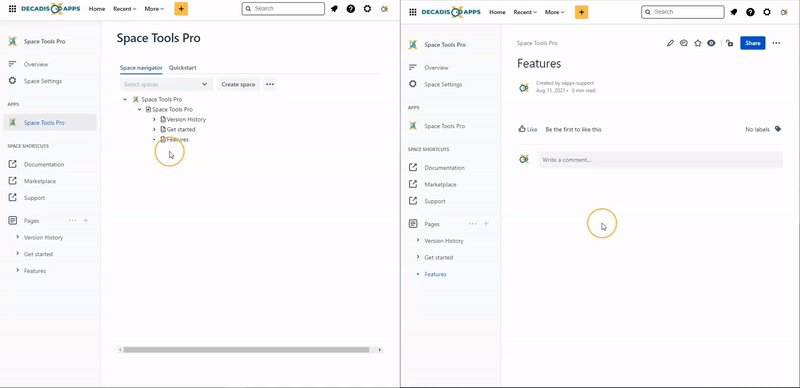Click Decadis Apps logo in right window
This screenshot has width=800, height=388.
tap(451, 12)
